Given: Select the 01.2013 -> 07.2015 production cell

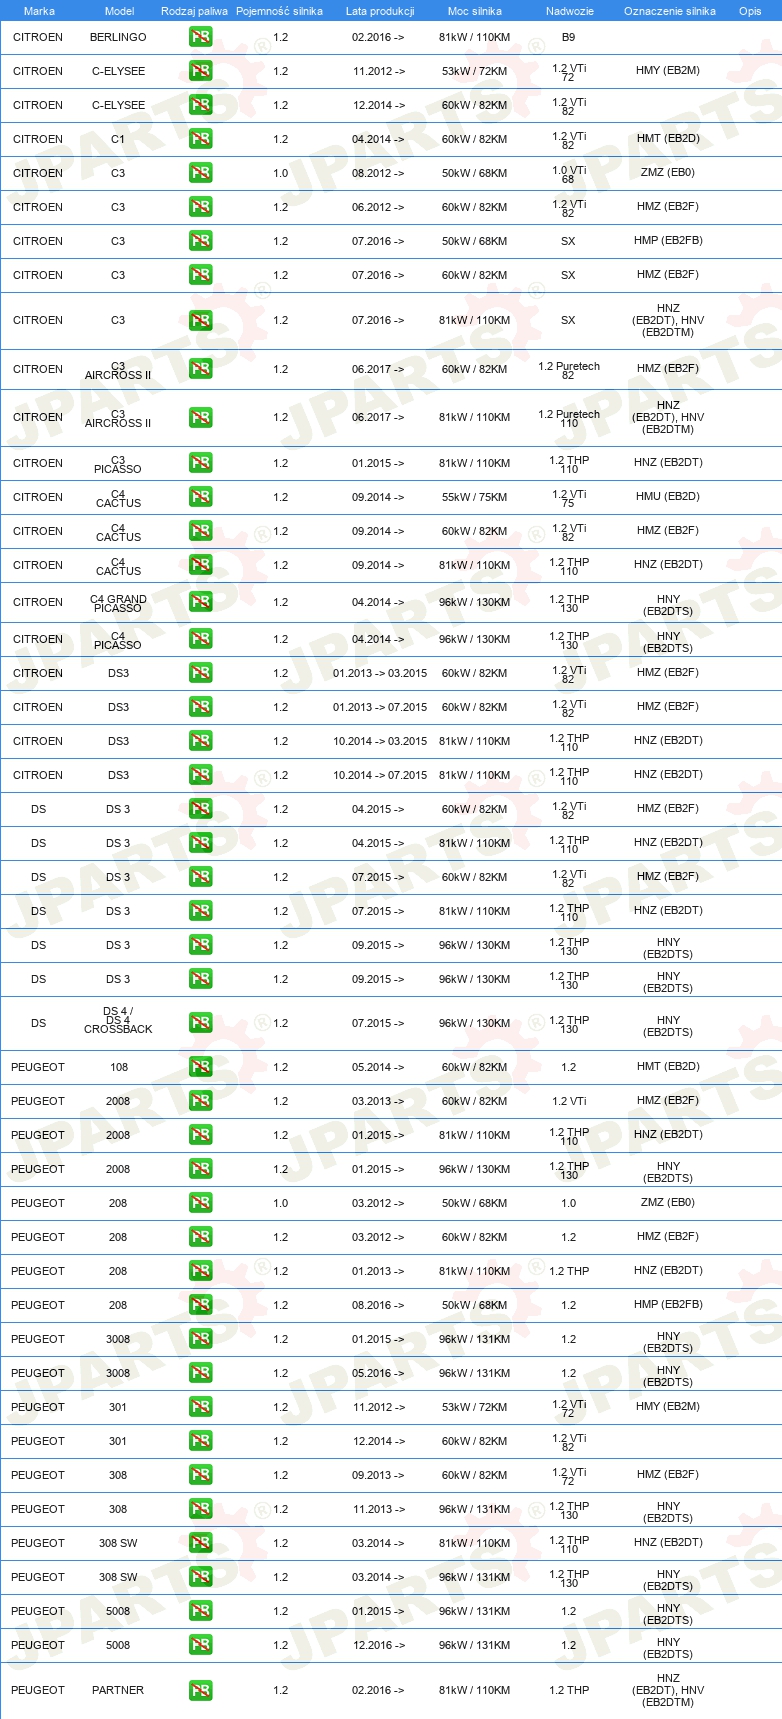Looking at the screenshot, I should (380, 707).
